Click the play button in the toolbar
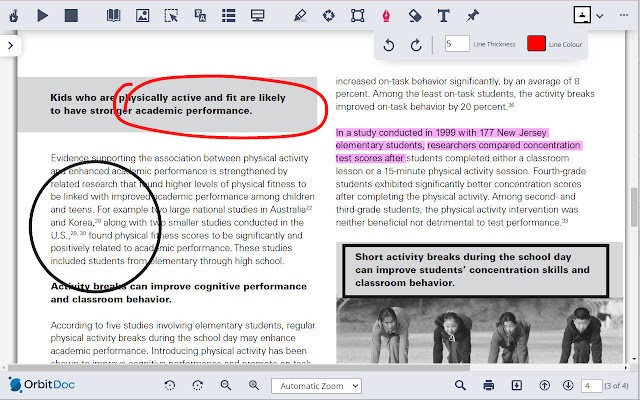Screen dimensions: 640x400 pyautogui.click(x=42, y=16)
